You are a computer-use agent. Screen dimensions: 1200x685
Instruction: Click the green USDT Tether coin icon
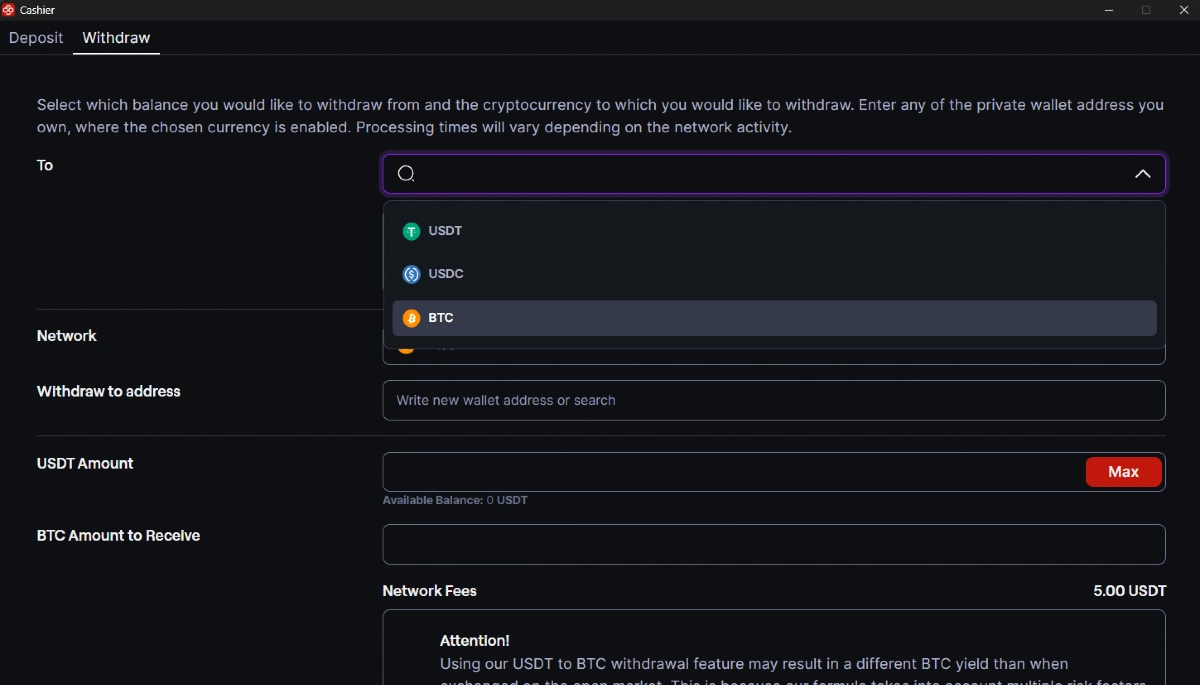[x=411, y=231]
